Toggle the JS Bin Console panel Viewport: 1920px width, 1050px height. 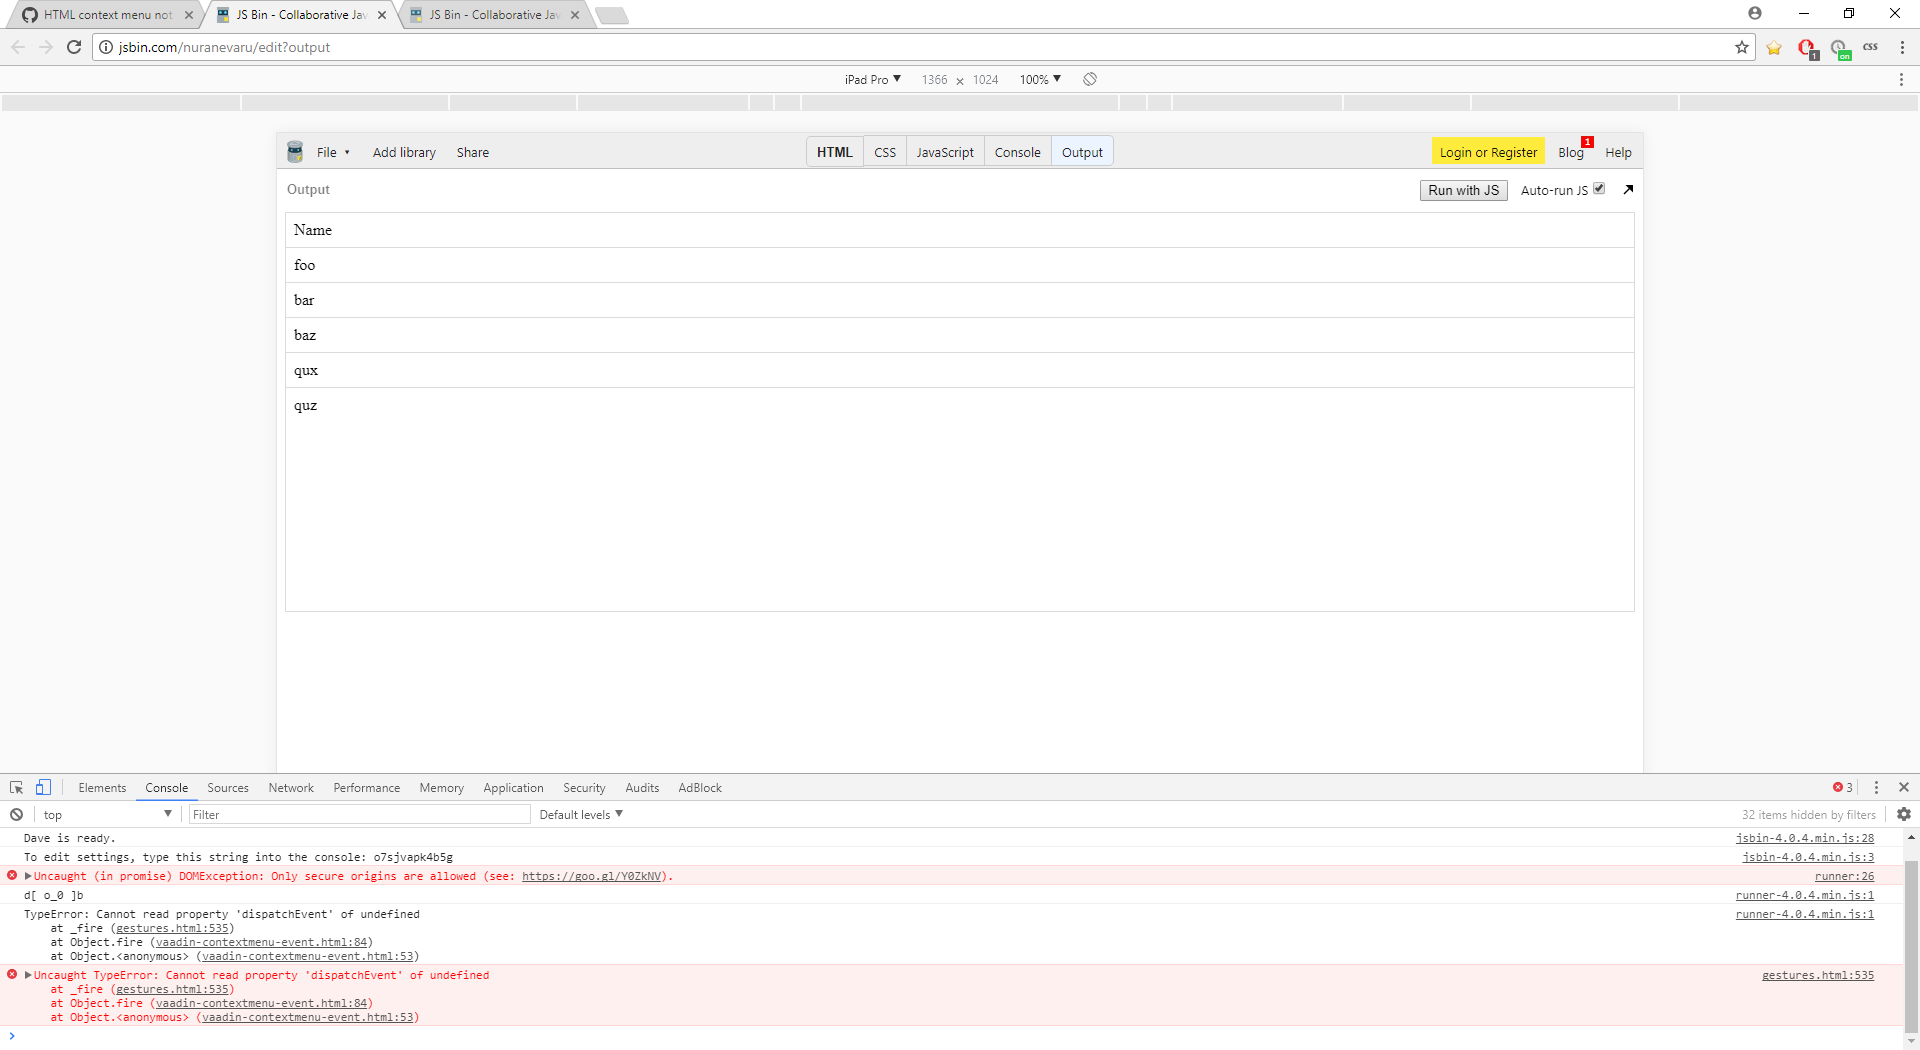click(1018, 152)
